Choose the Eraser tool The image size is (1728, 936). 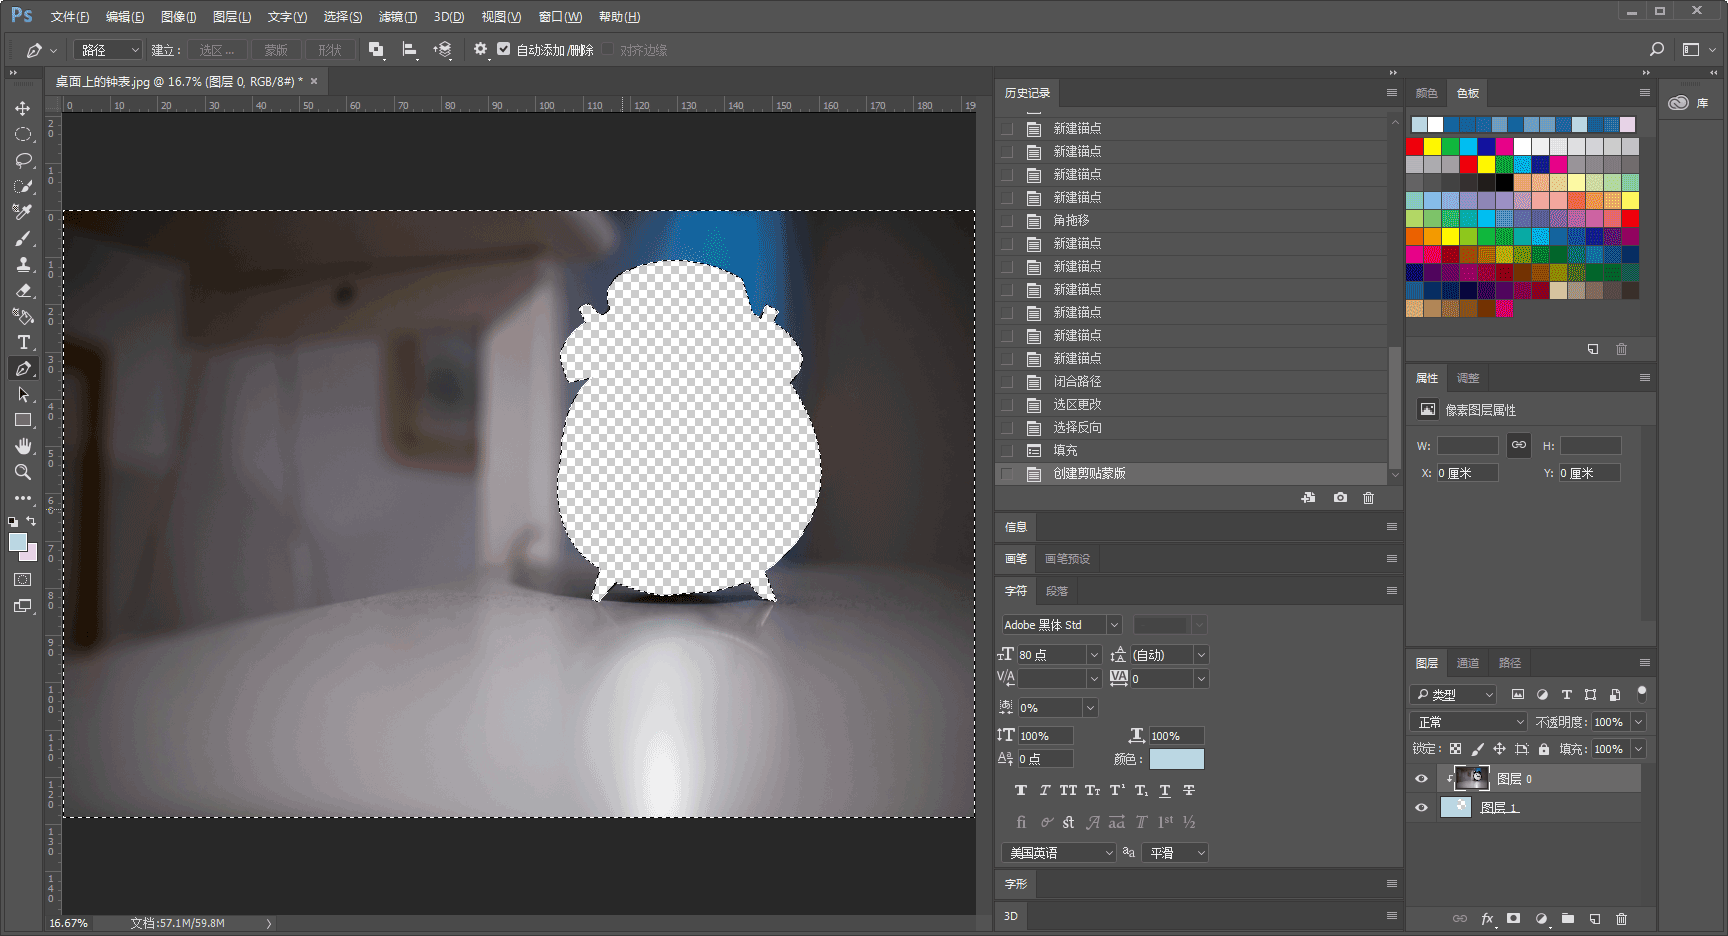(23, 291)
